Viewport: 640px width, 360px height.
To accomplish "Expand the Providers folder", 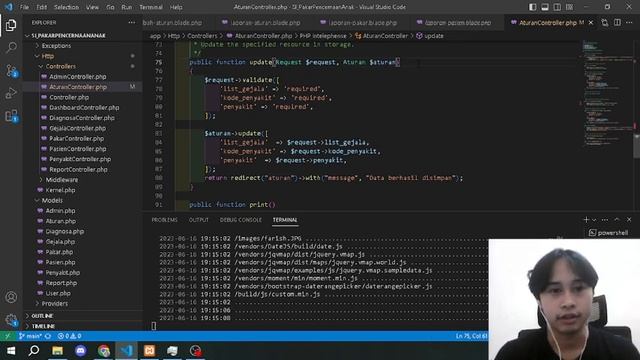I will click(54, 303).
